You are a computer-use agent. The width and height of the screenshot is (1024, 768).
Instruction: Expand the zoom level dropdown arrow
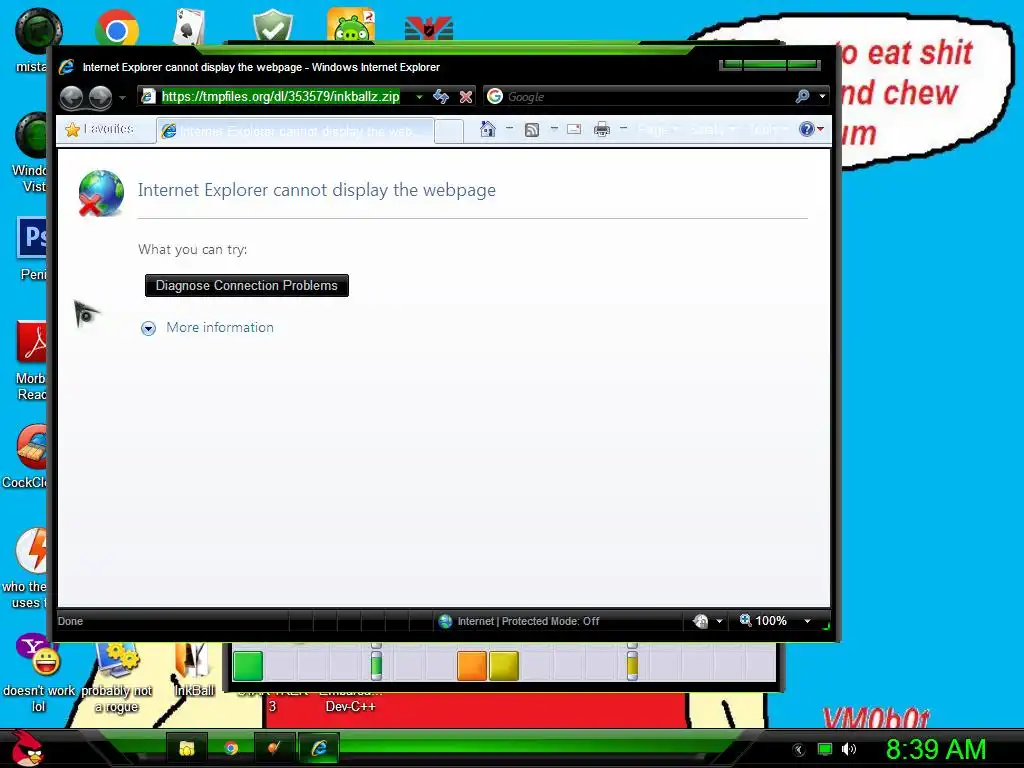click(808, 621)
